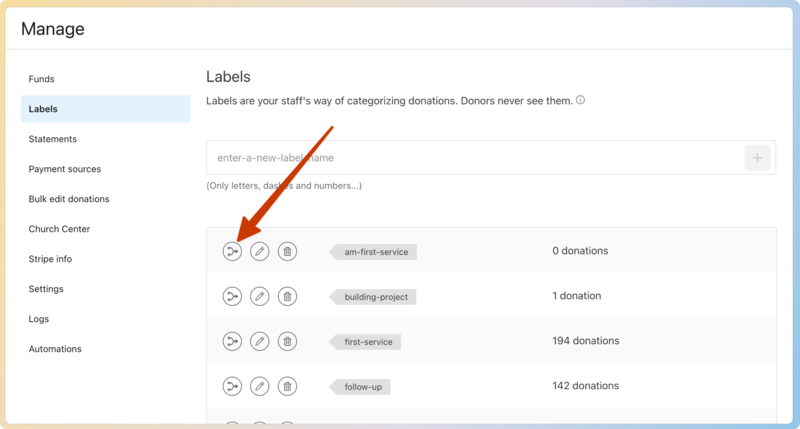Viewport: 800px width, 429px height.
Task: Go to Statements section
Action: click(53, 139)
